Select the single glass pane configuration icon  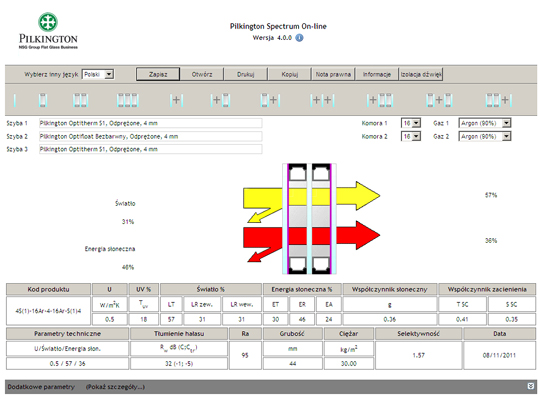click(x=15, y=100)
